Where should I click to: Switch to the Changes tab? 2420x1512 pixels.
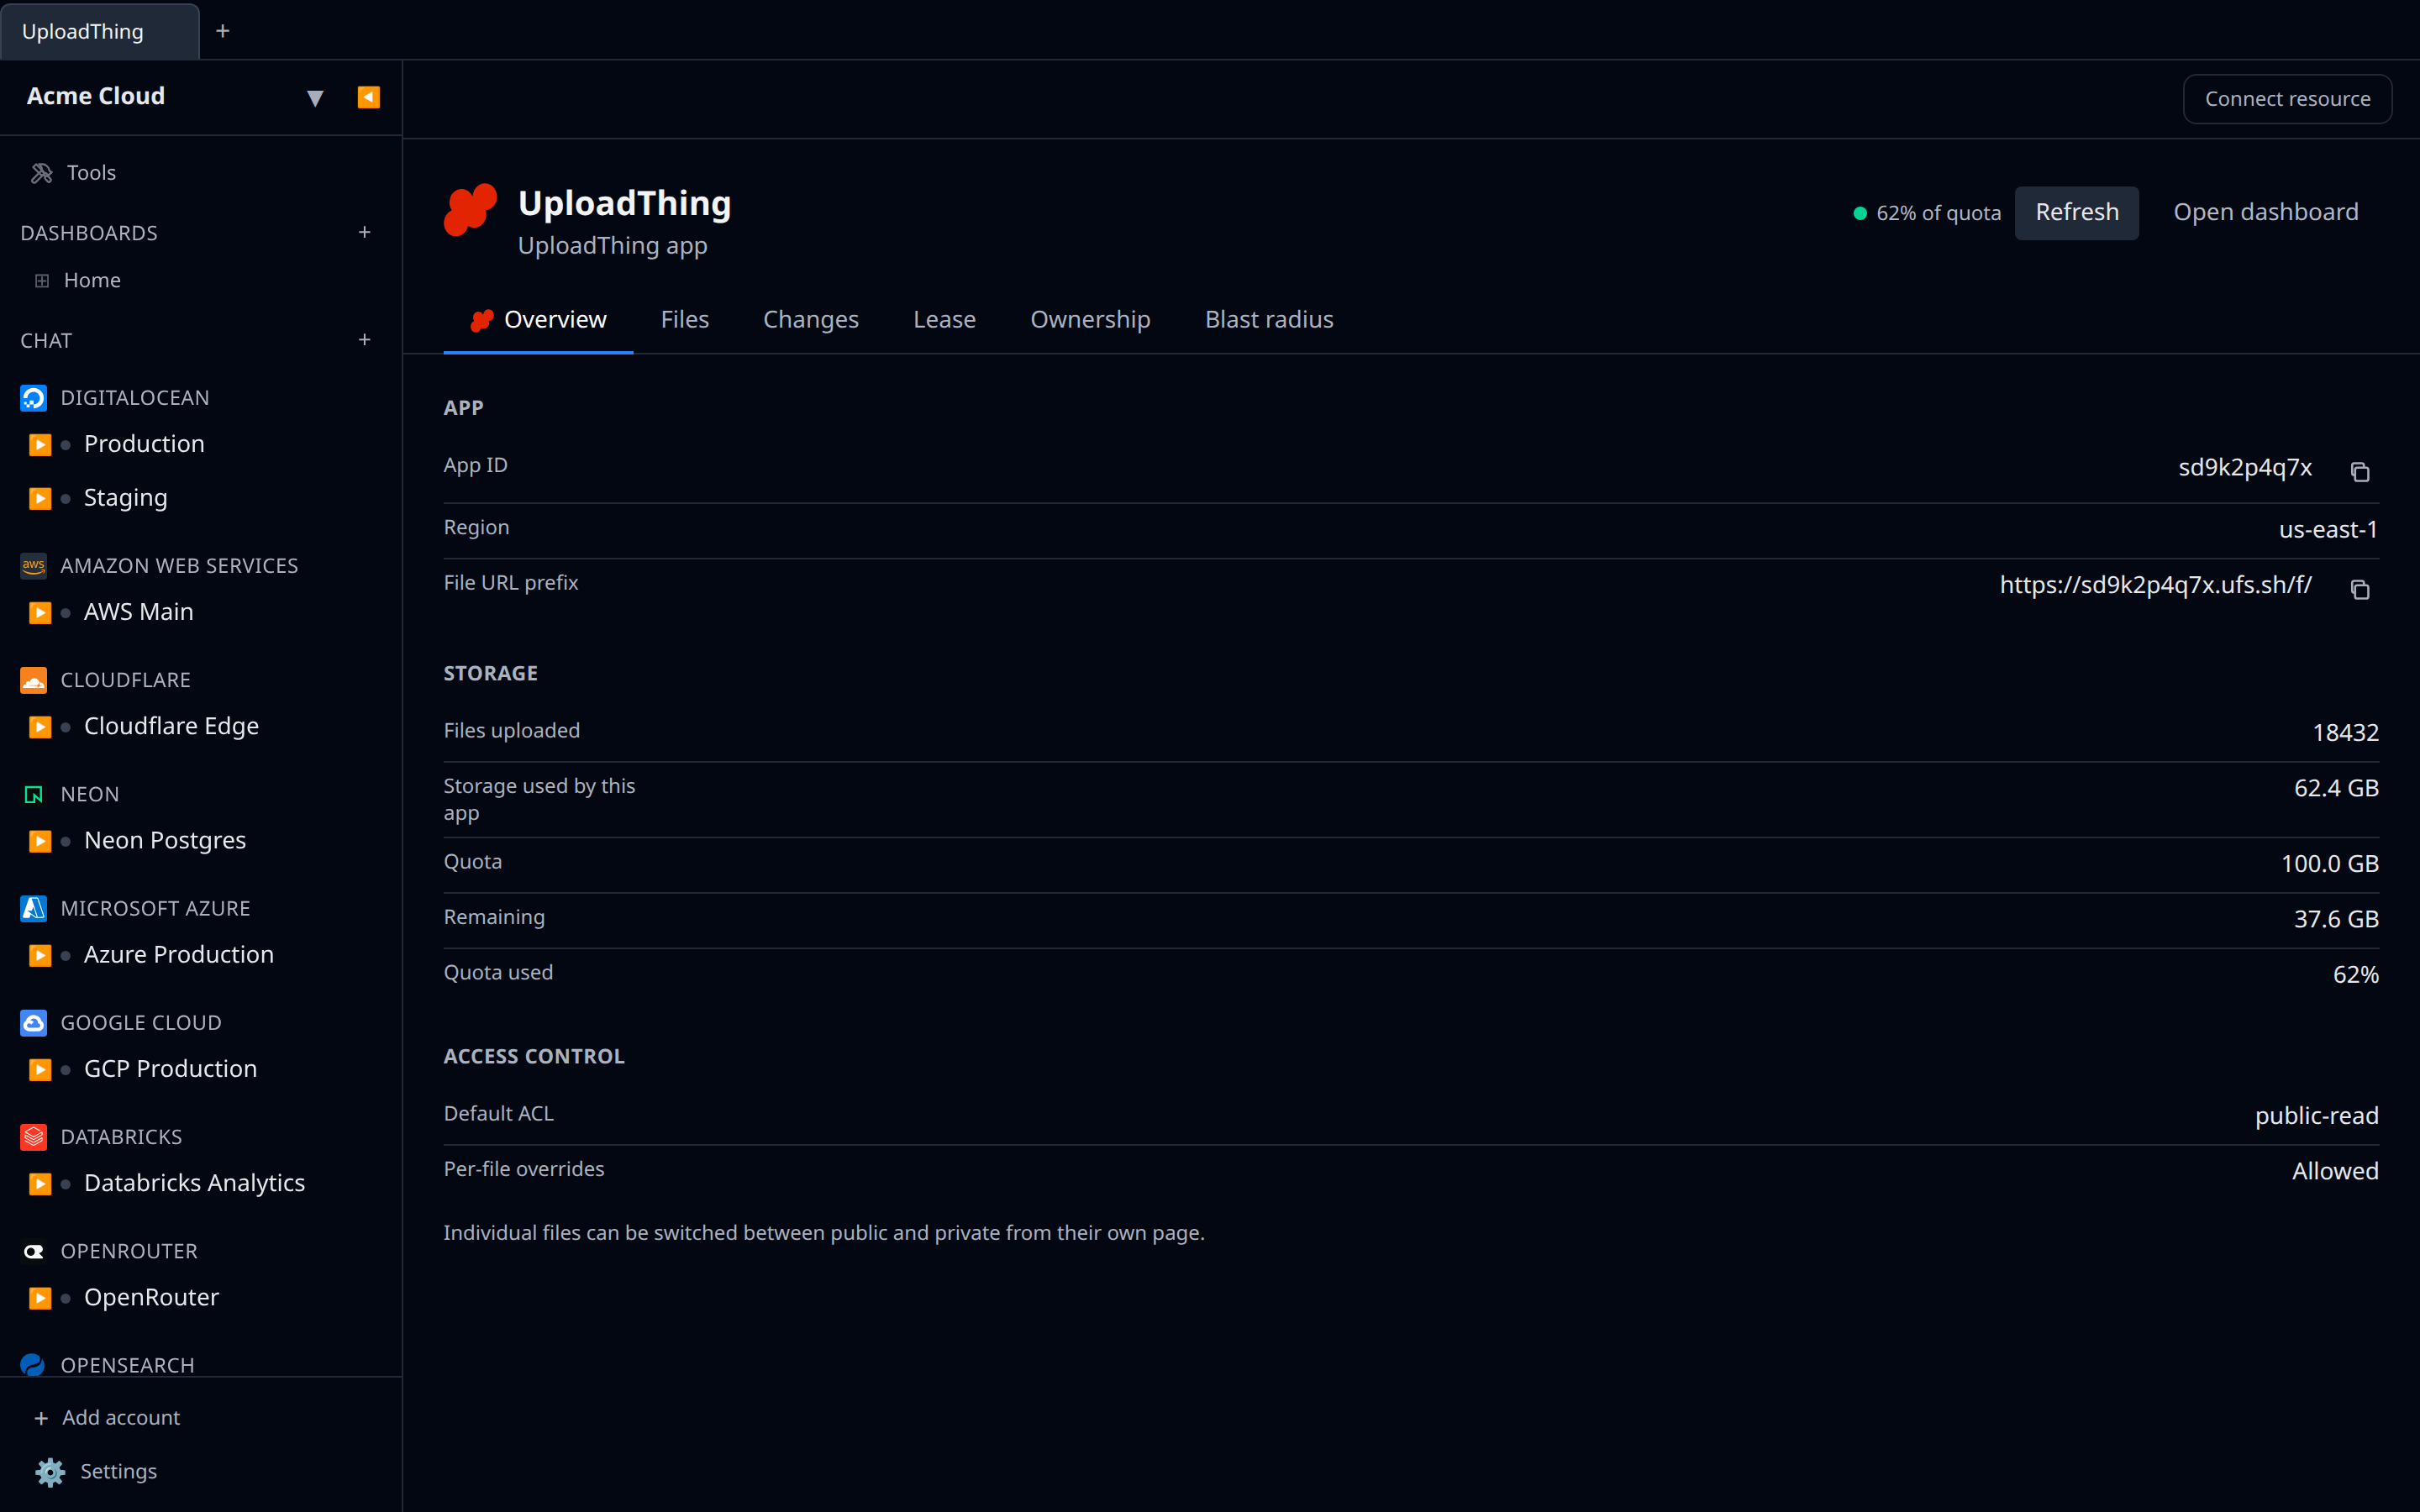(811, 320)
